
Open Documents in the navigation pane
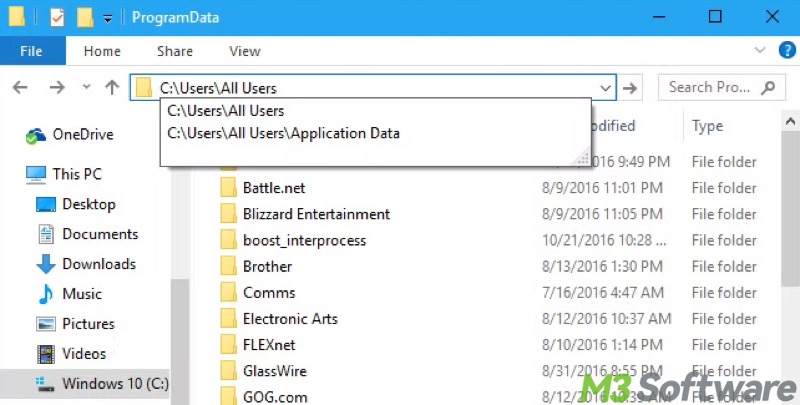100,234
